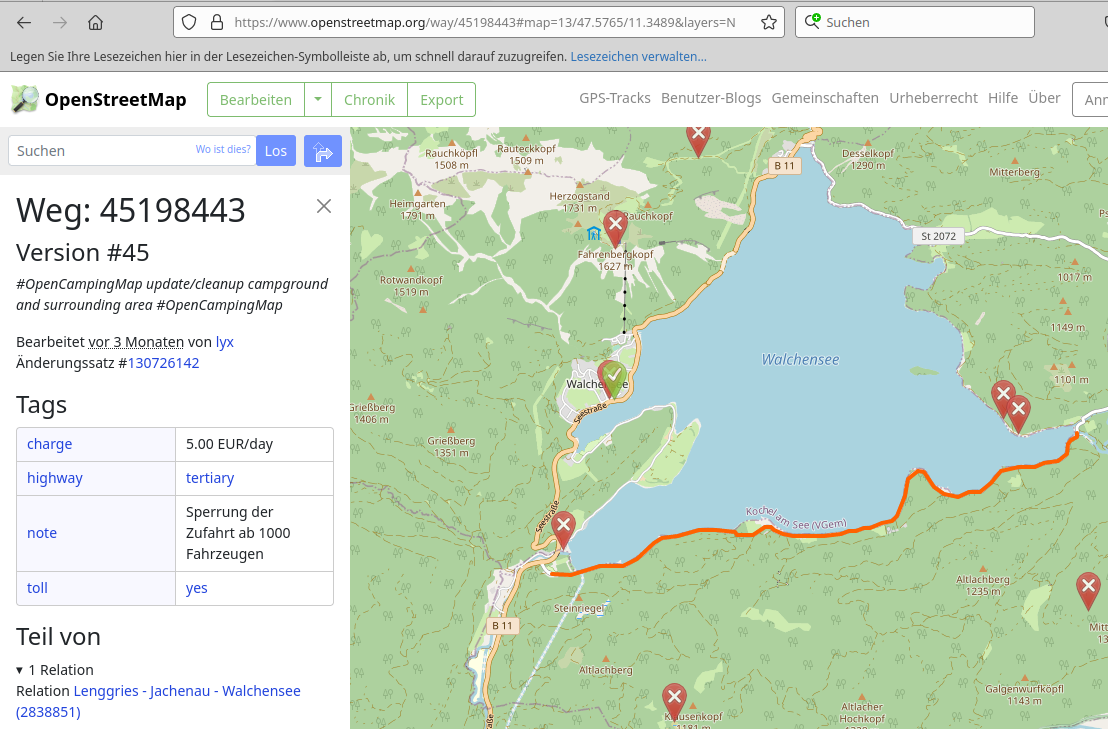Click green checkmark marker at Walchensee

(613, 377)
